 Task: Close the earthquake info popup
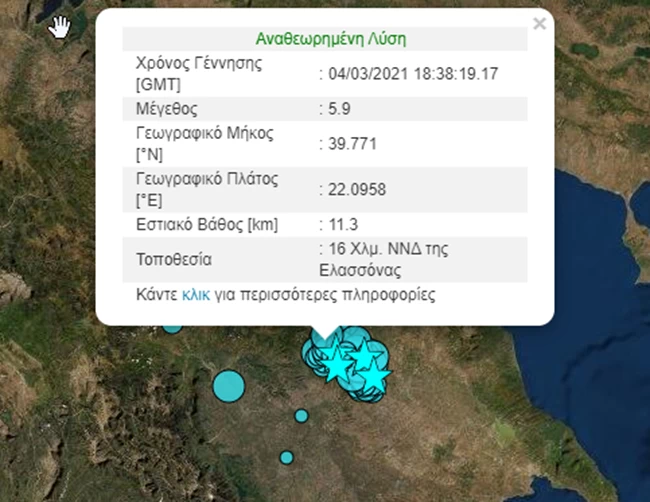[x=539, y=24]
